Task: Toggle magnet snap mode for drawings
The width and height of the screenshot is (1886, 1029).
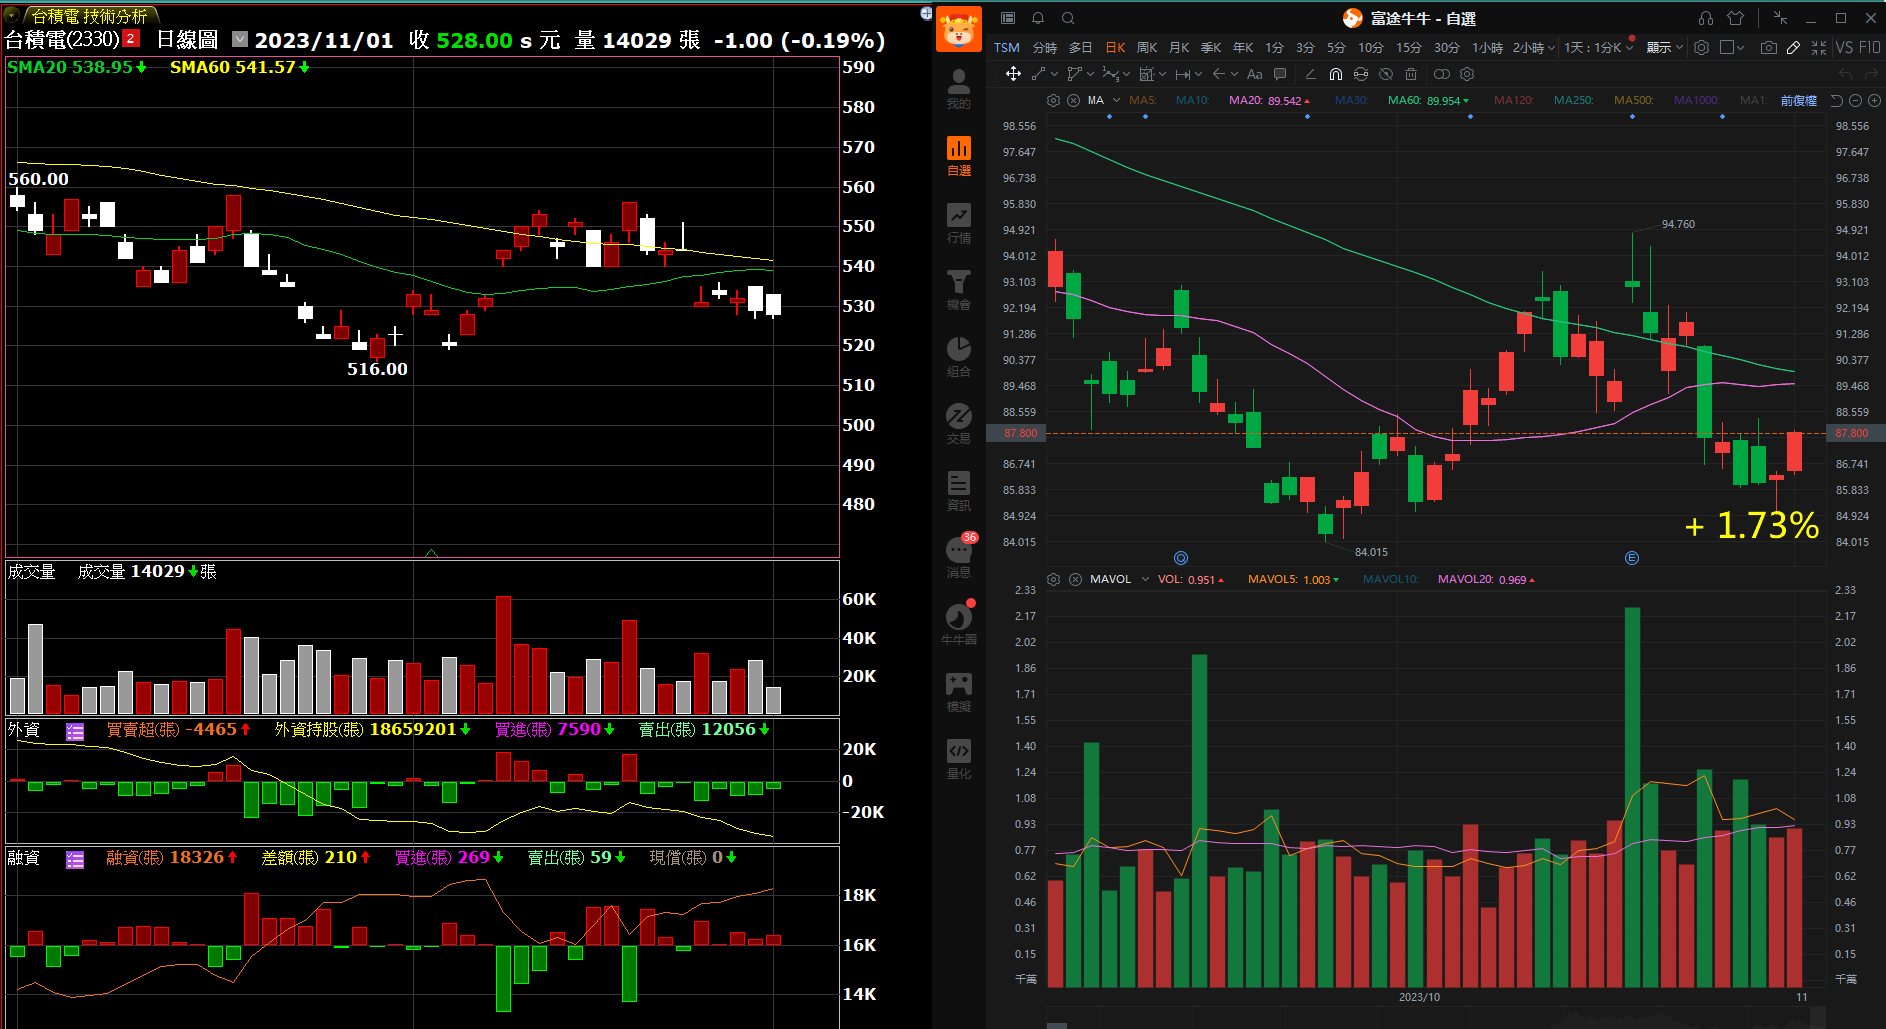Action: 1336,74
